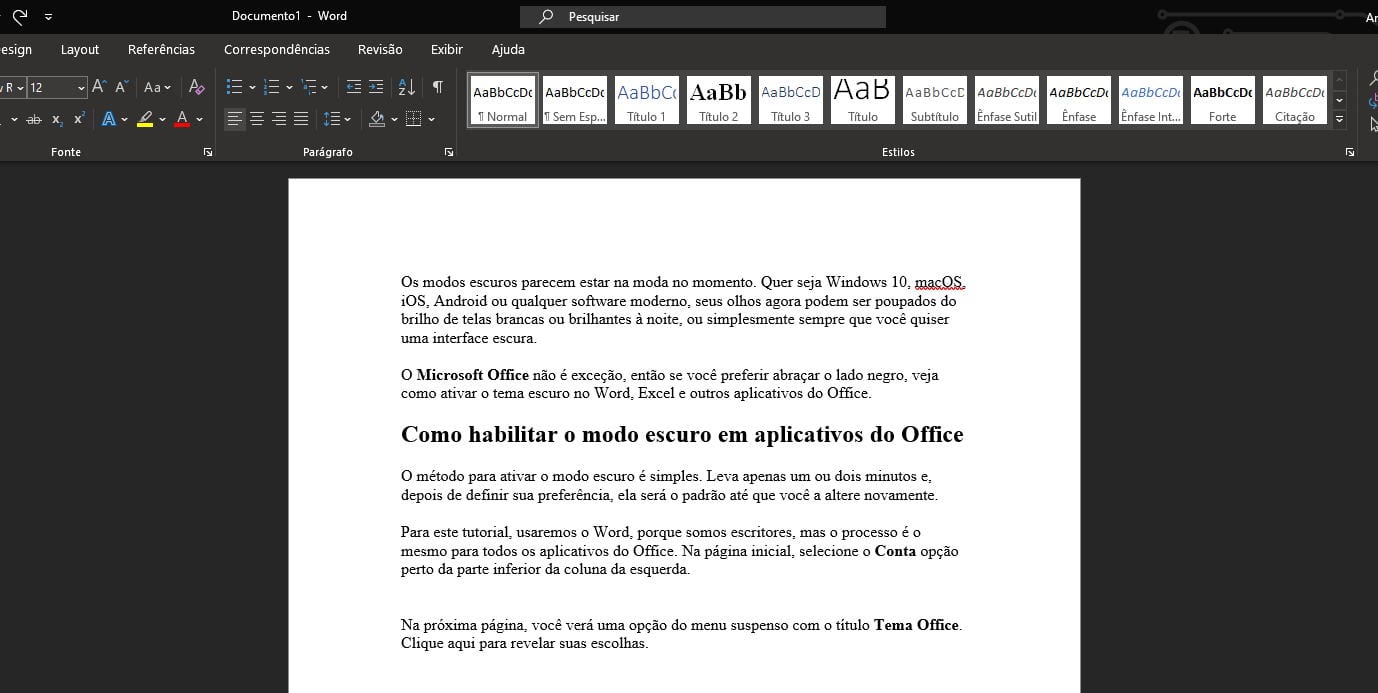
Task: Open the Change Case (Aa) dropdown
Action: tap(157, 87)
